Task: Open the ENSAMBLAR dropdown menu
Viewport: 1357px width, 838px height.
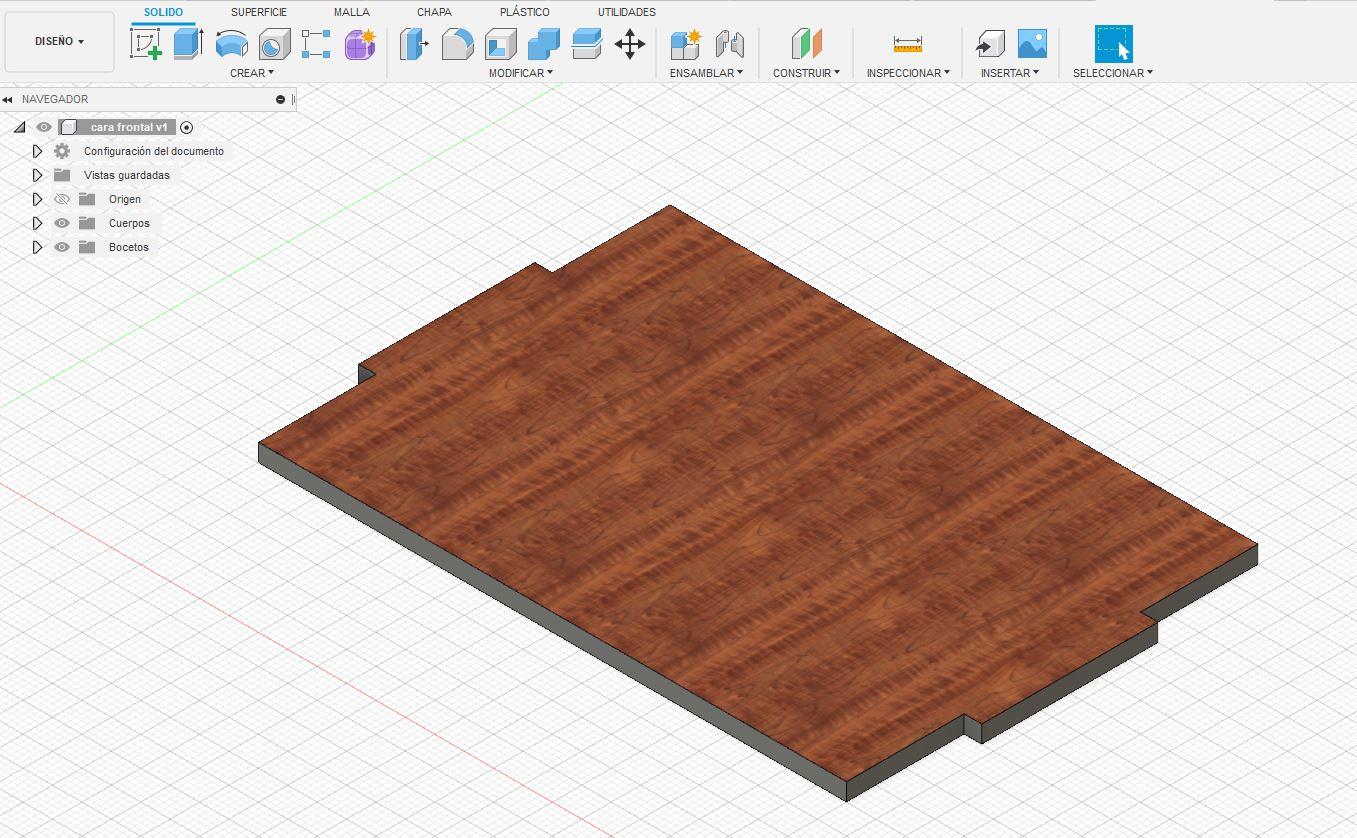Action: 706,73
